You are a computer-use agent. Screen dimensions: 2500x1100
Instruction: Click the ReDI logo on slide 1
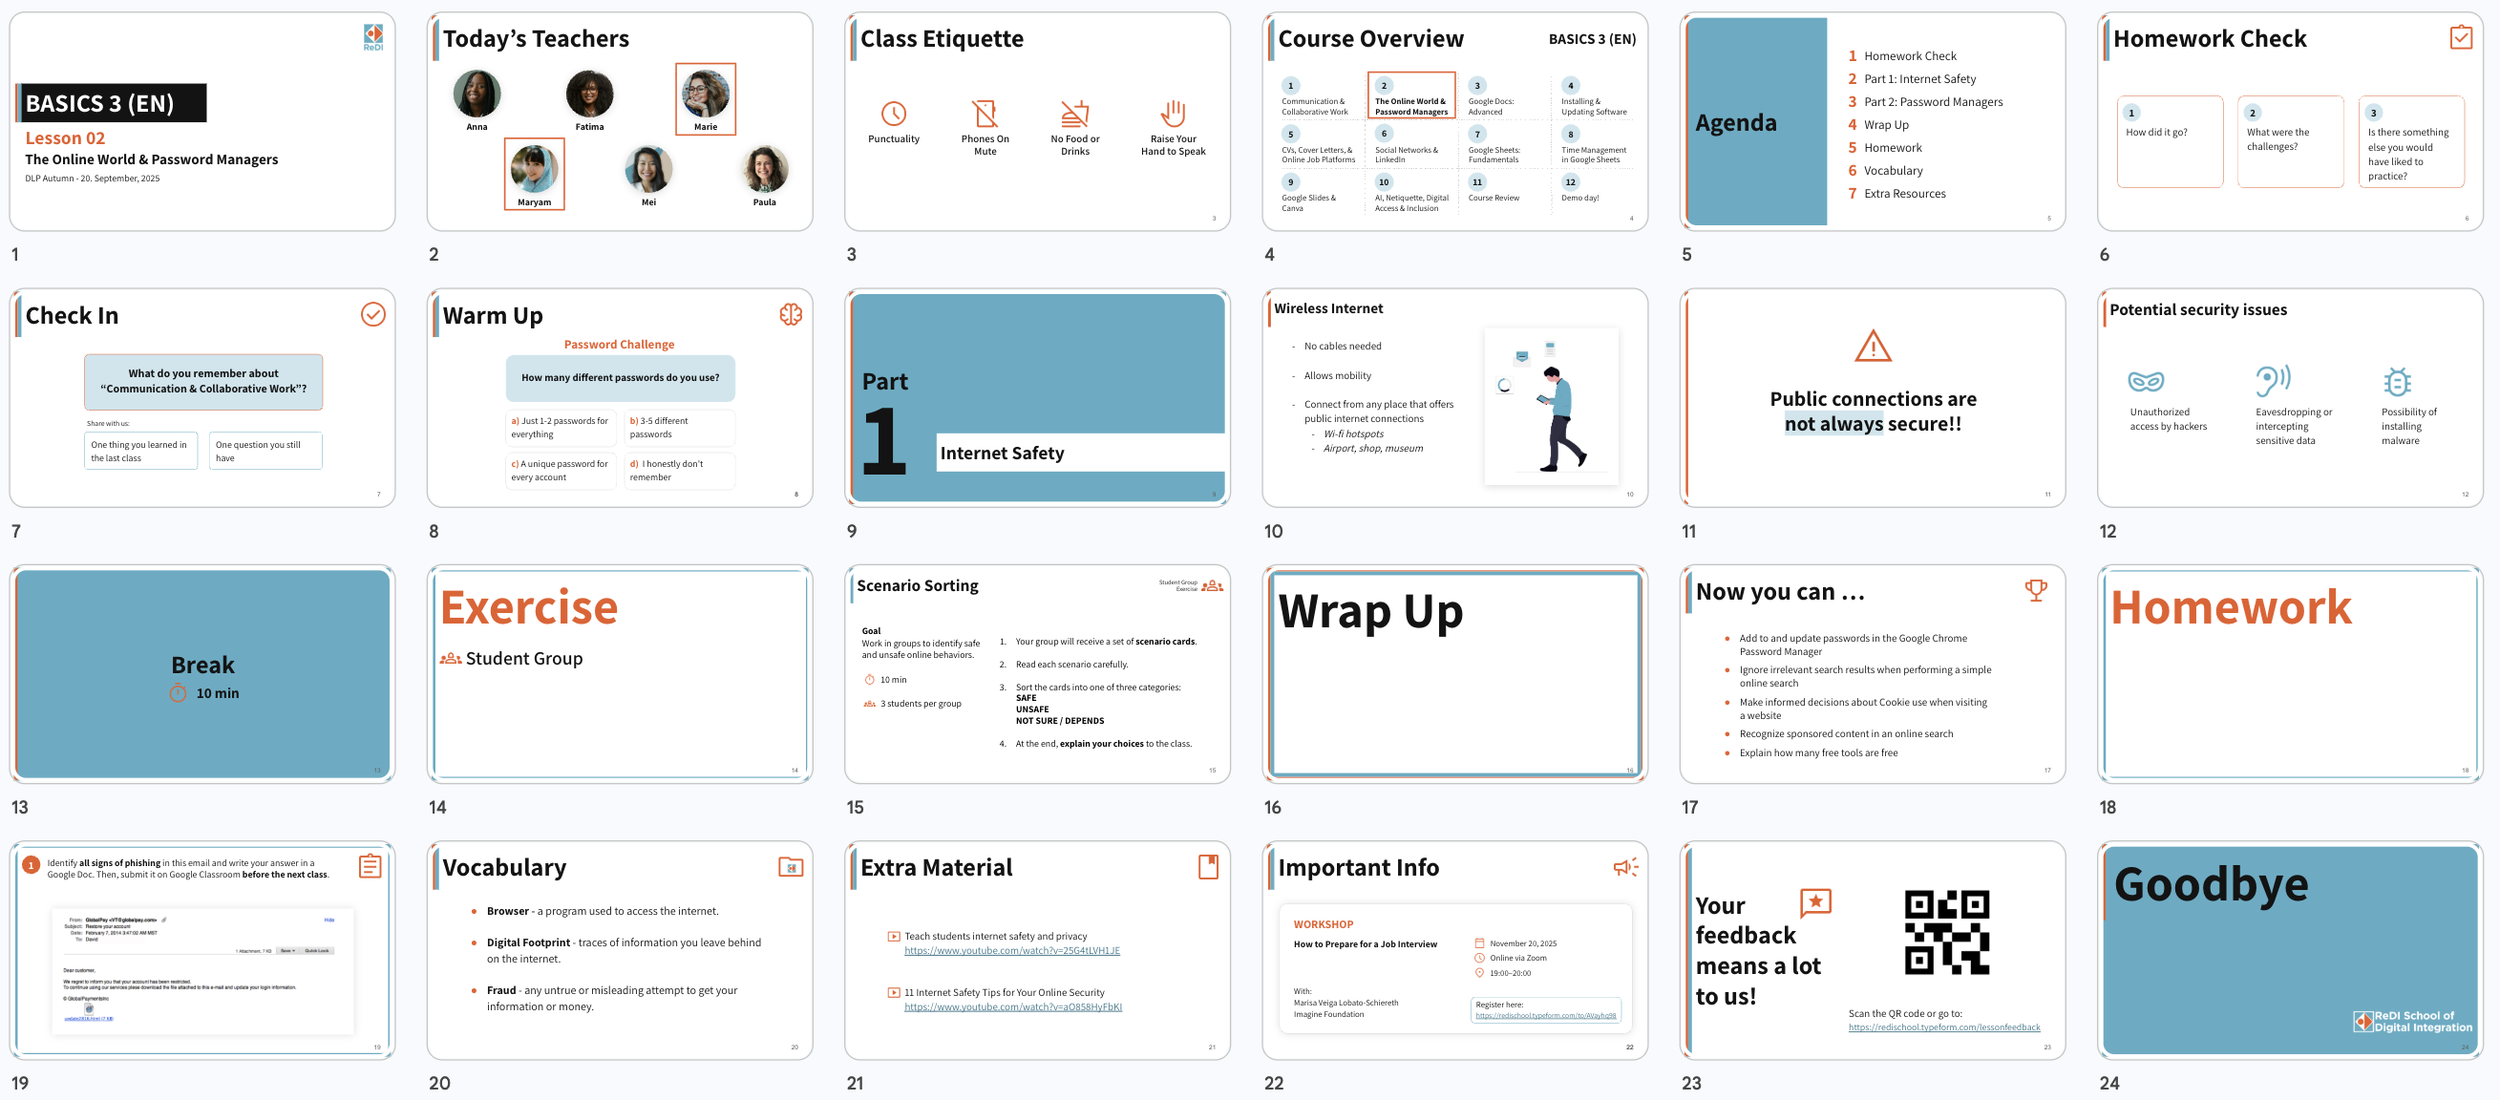(x=373, y=37)
